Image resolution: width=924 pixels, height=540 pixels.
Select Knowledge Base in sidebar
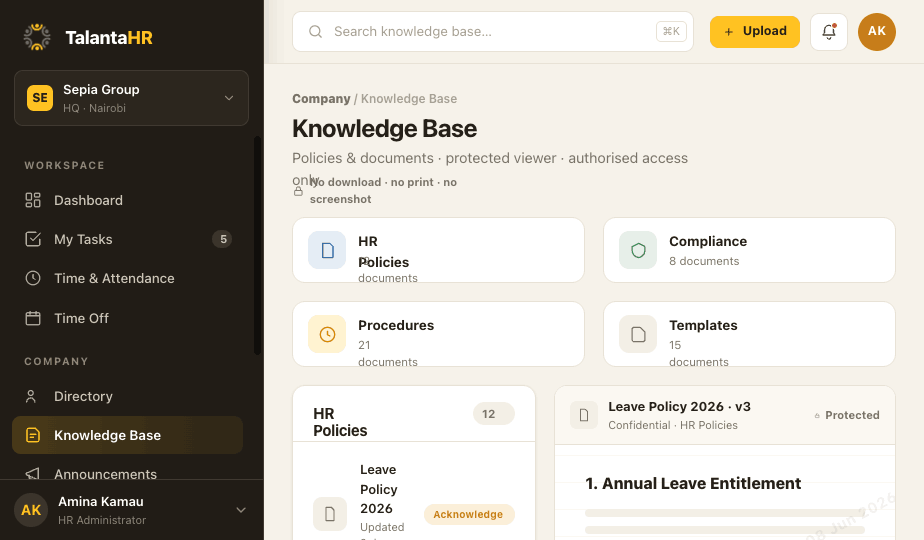point(127,435)
